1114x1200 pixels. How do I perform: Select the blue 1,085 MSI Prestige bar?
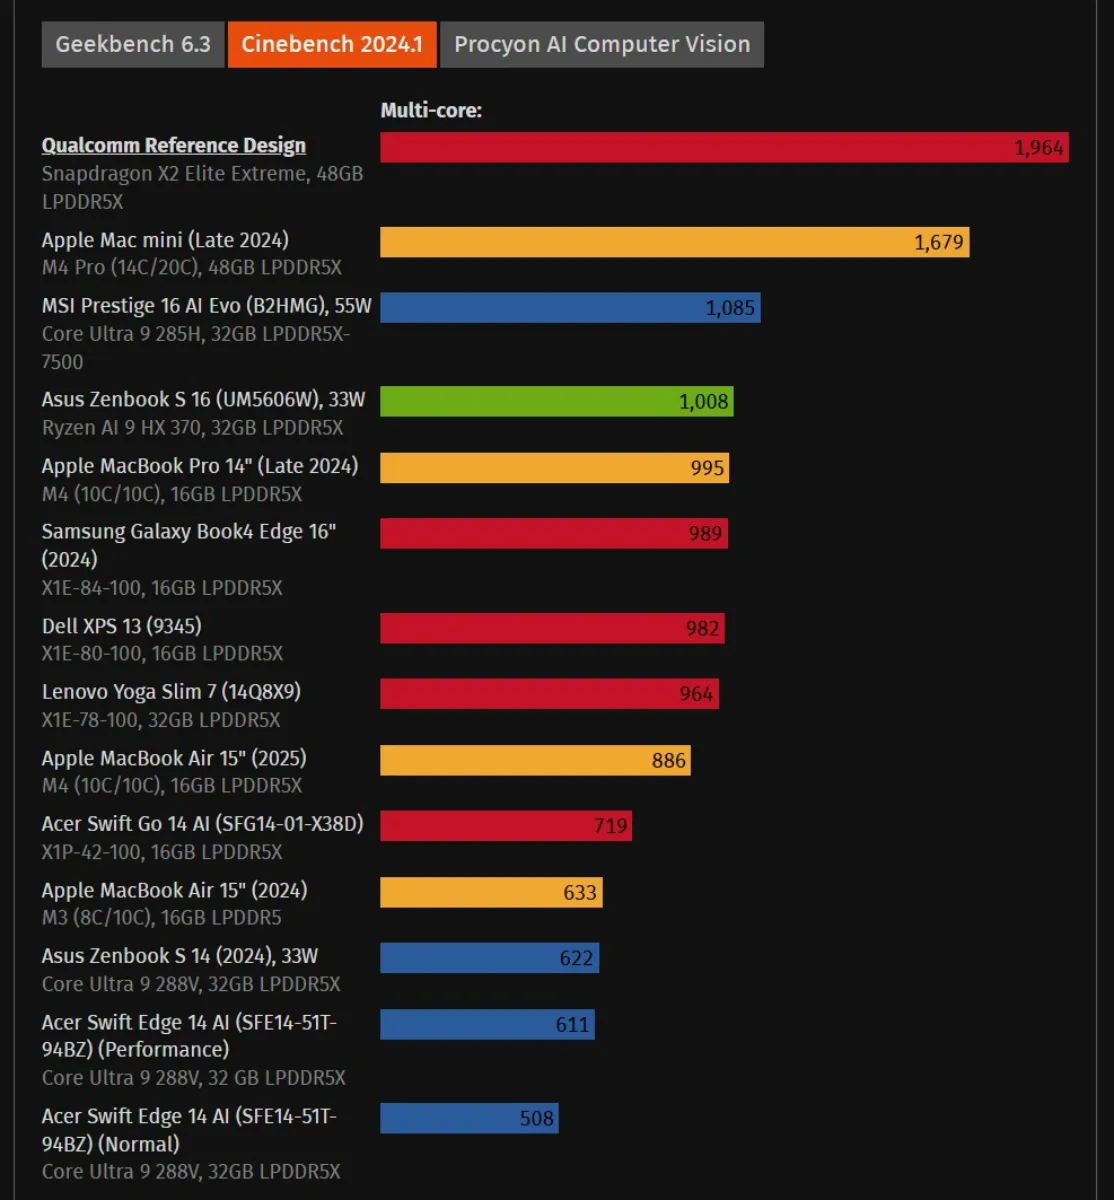tap(569, 308)
